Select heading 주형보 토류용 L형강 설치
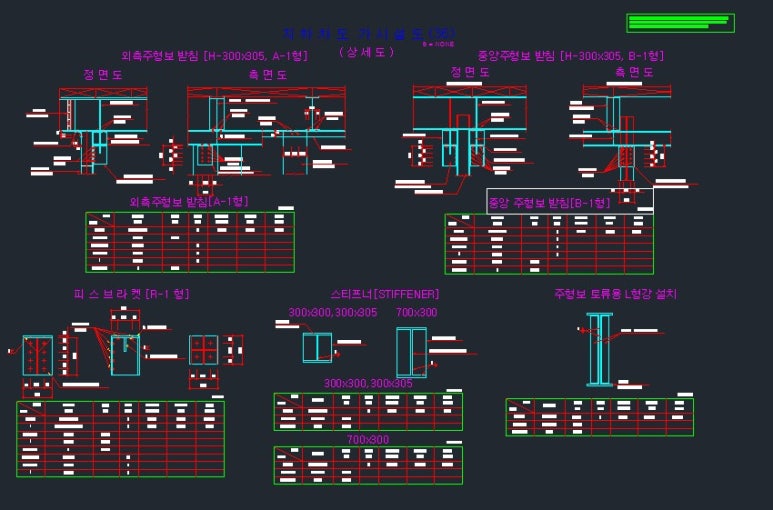 click(615, 294)
